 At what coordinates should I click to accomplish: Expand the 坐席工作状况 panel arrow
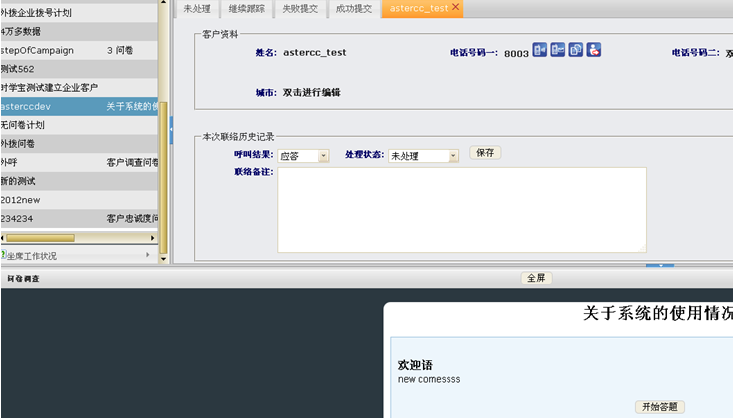148,256
